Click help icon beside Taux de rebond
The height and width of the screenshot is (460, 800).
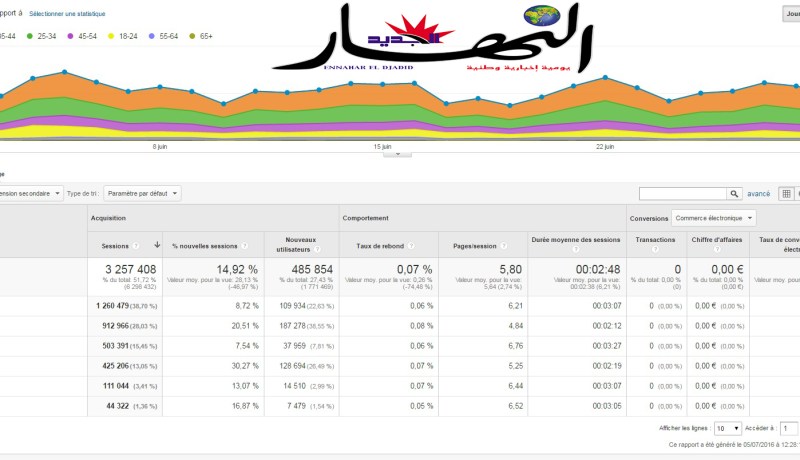tap(411, 246)
